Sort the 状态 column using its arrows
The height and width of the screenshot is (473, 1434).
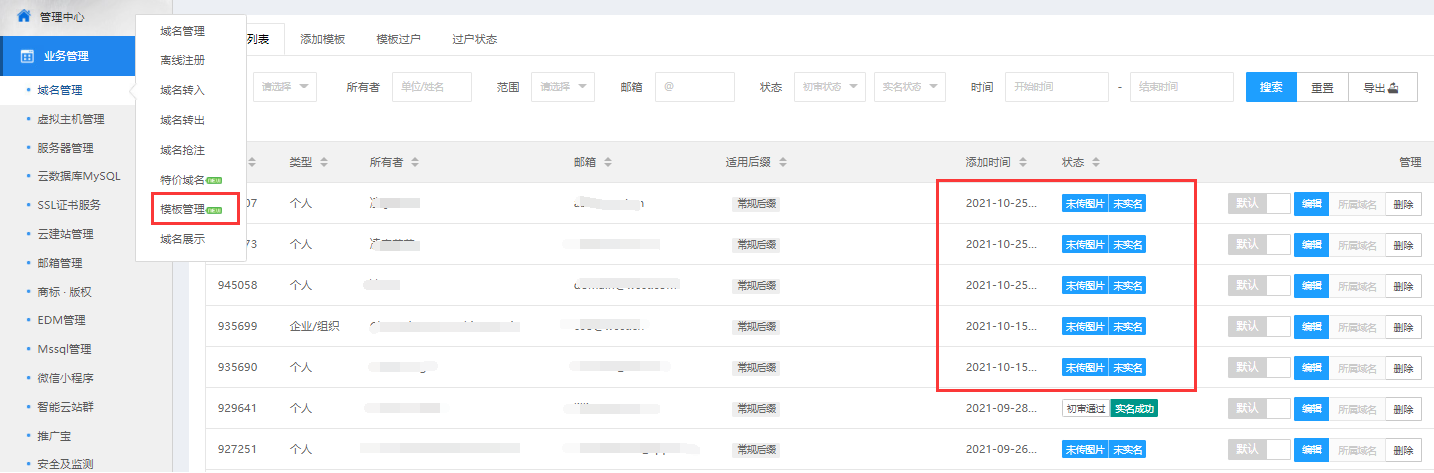click(1095, 162)
